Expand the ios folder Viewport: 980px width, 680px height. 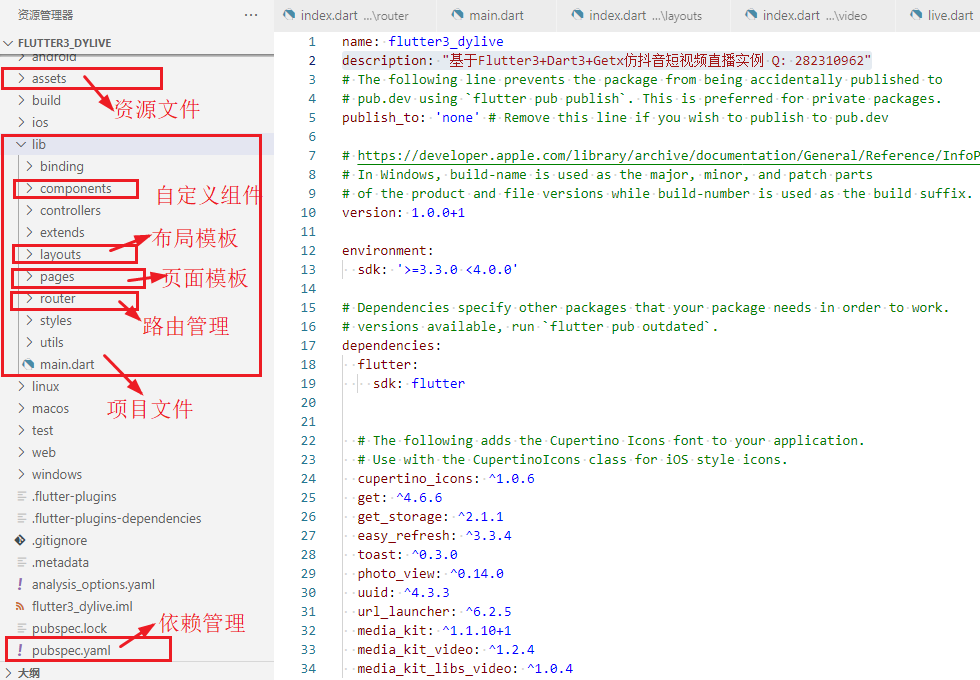point(21,122)
